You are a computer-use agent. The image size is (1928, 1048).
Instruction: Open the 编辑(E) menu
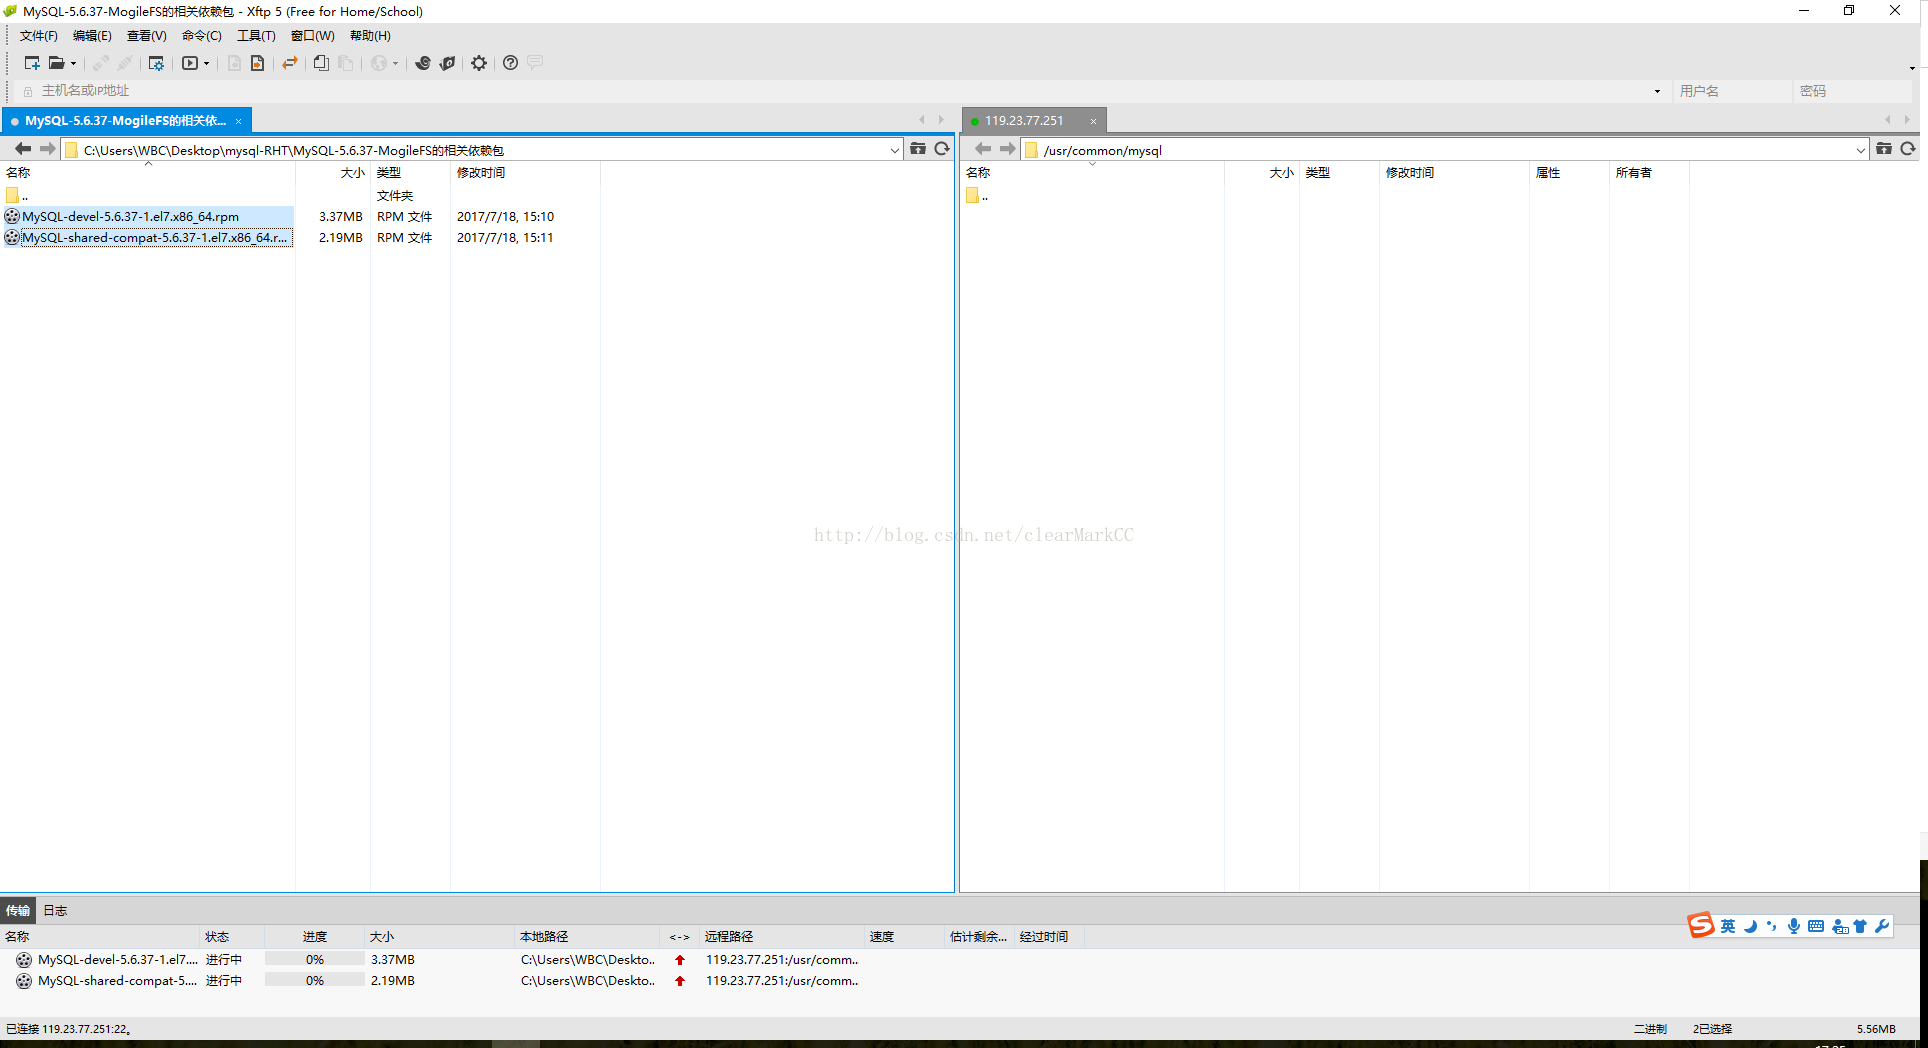point(92,36)
